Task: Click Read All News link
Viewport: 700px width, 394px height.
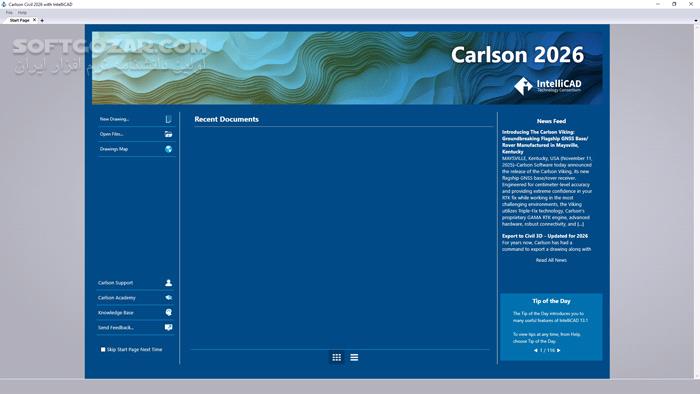Action: click(x=551, y=260)
